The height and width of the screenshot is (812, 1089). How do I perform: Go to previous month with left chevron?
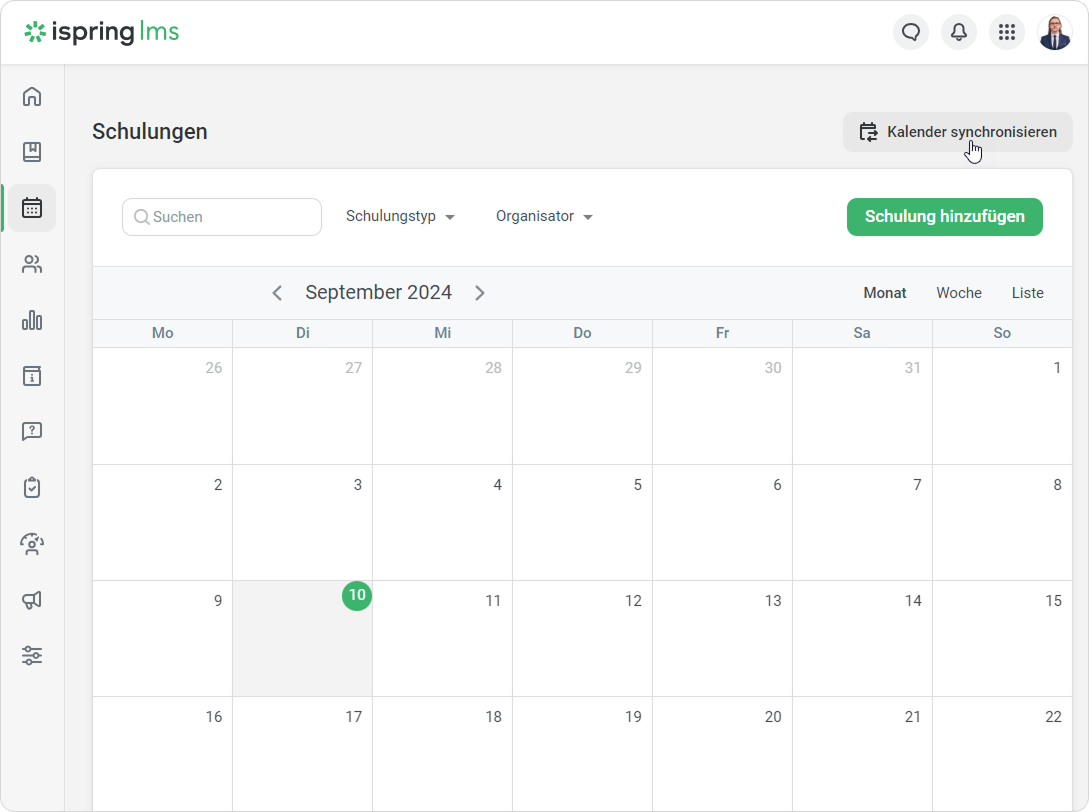277,293
